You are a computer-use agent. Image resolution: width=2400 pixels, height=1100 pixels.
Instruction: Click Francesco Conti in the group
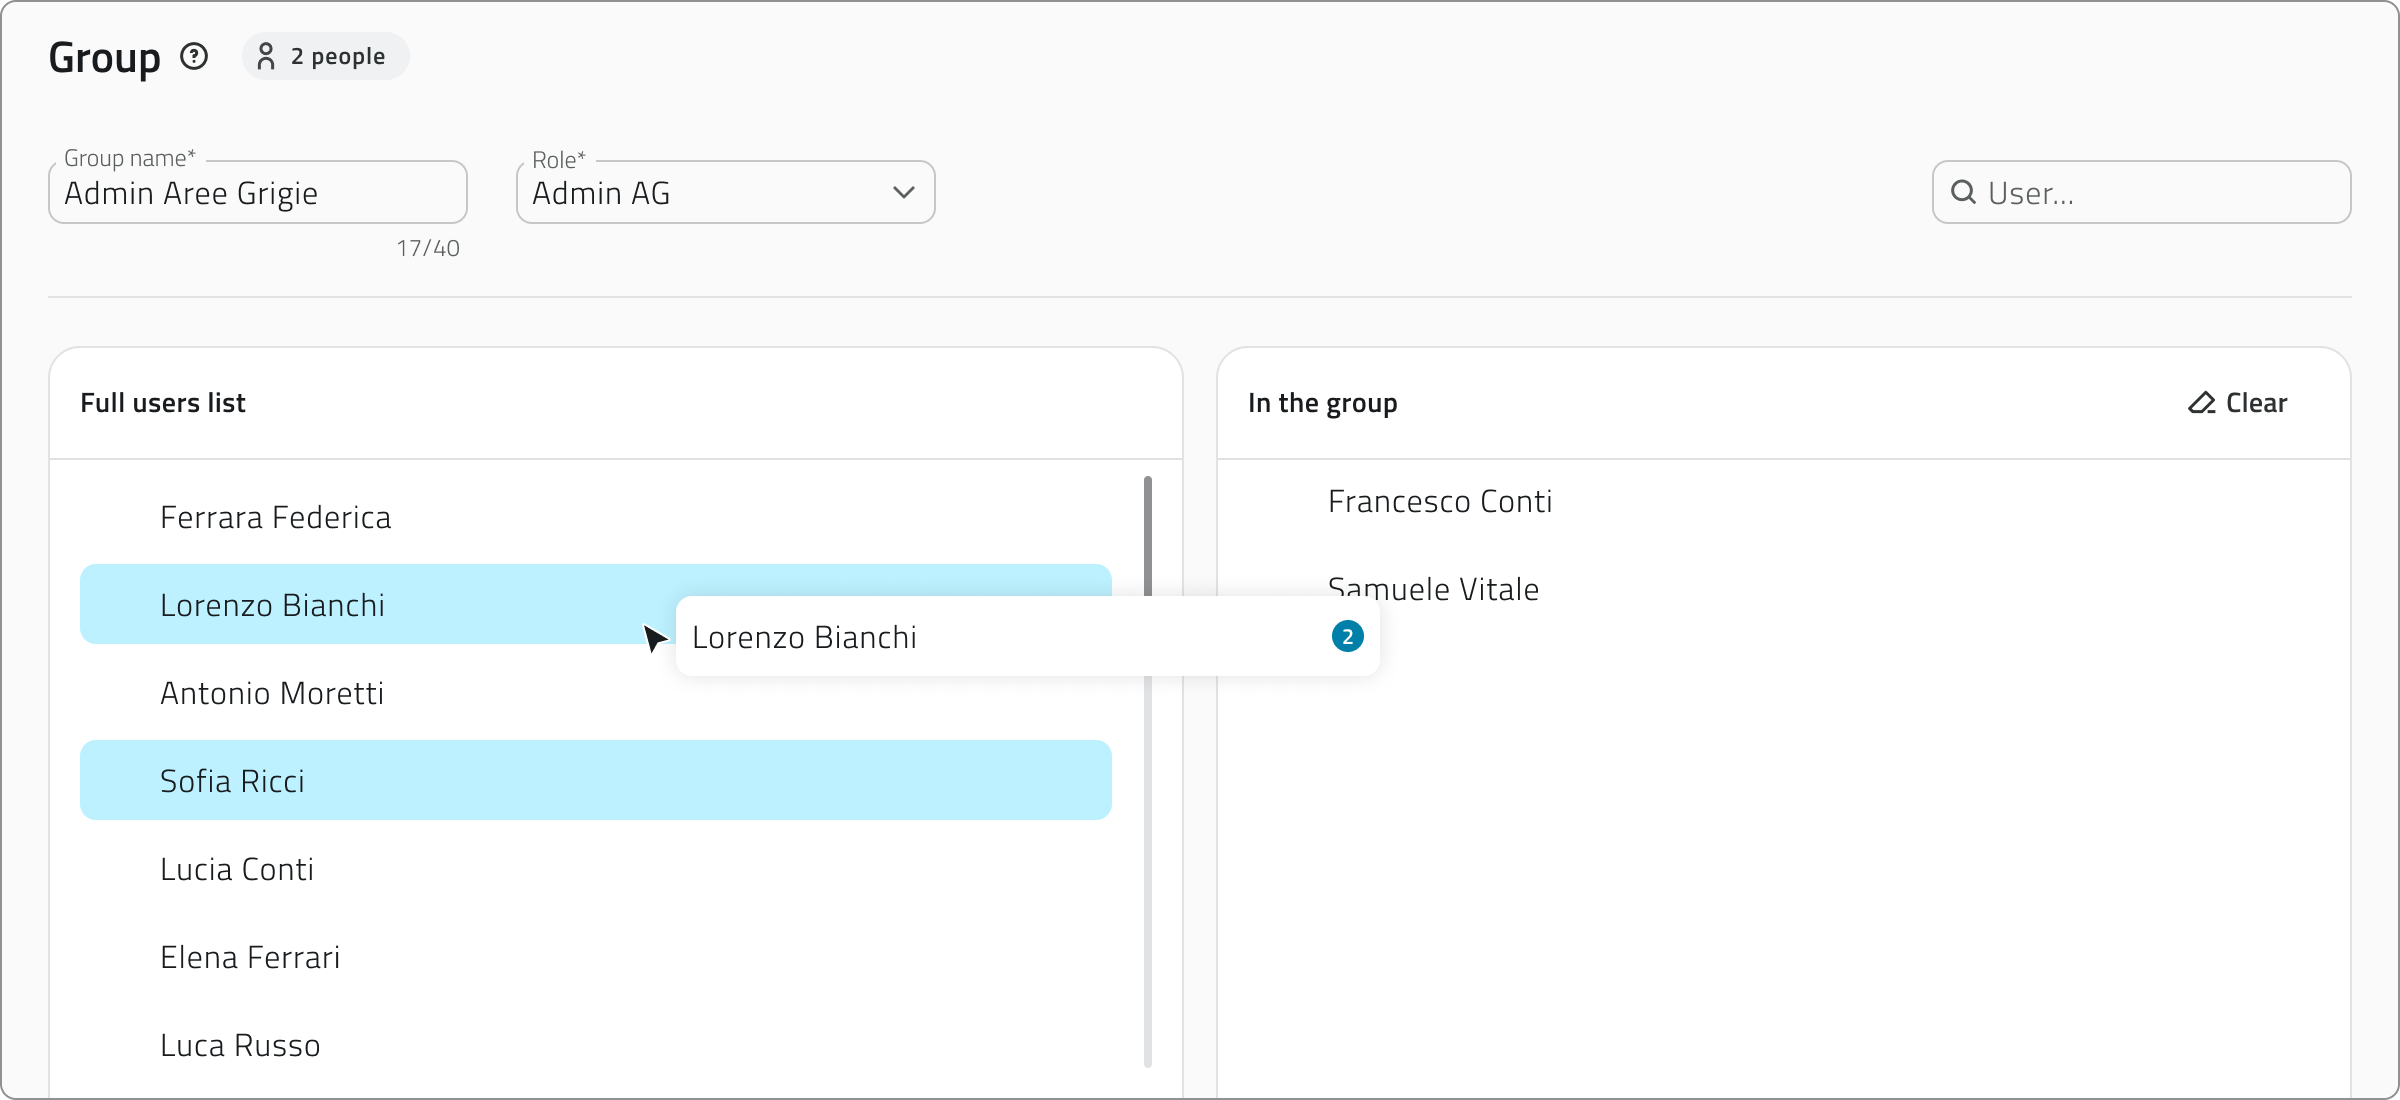pos(1439,502)
